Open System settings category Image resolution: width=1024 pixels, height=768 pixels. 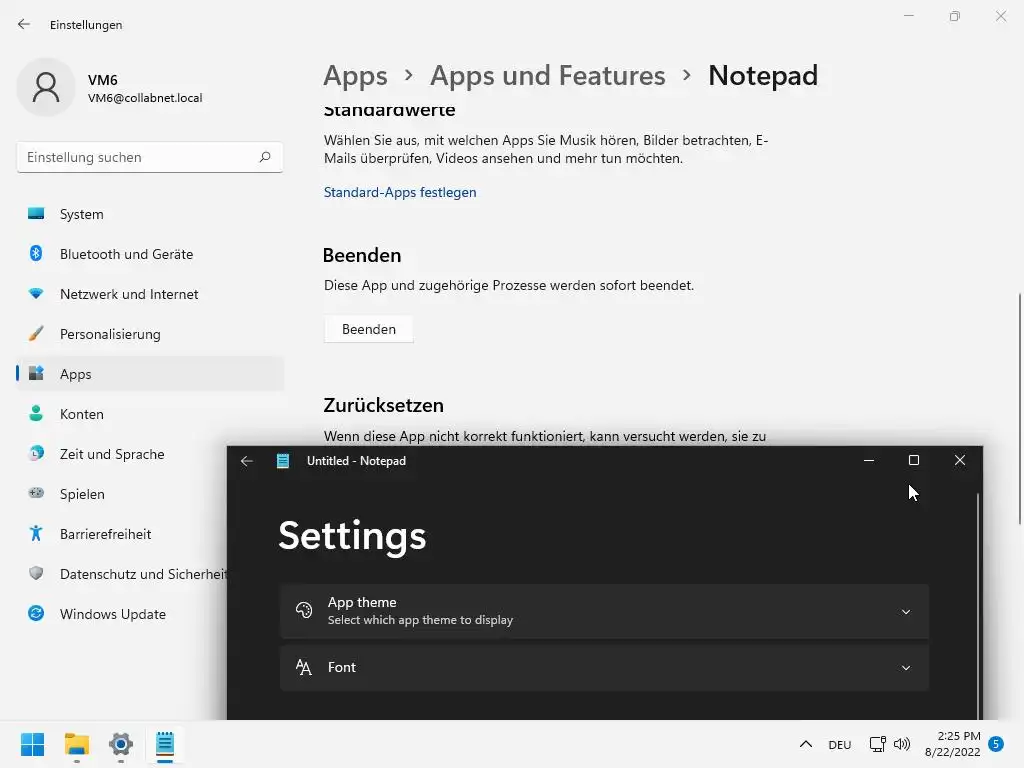(150, 214)
